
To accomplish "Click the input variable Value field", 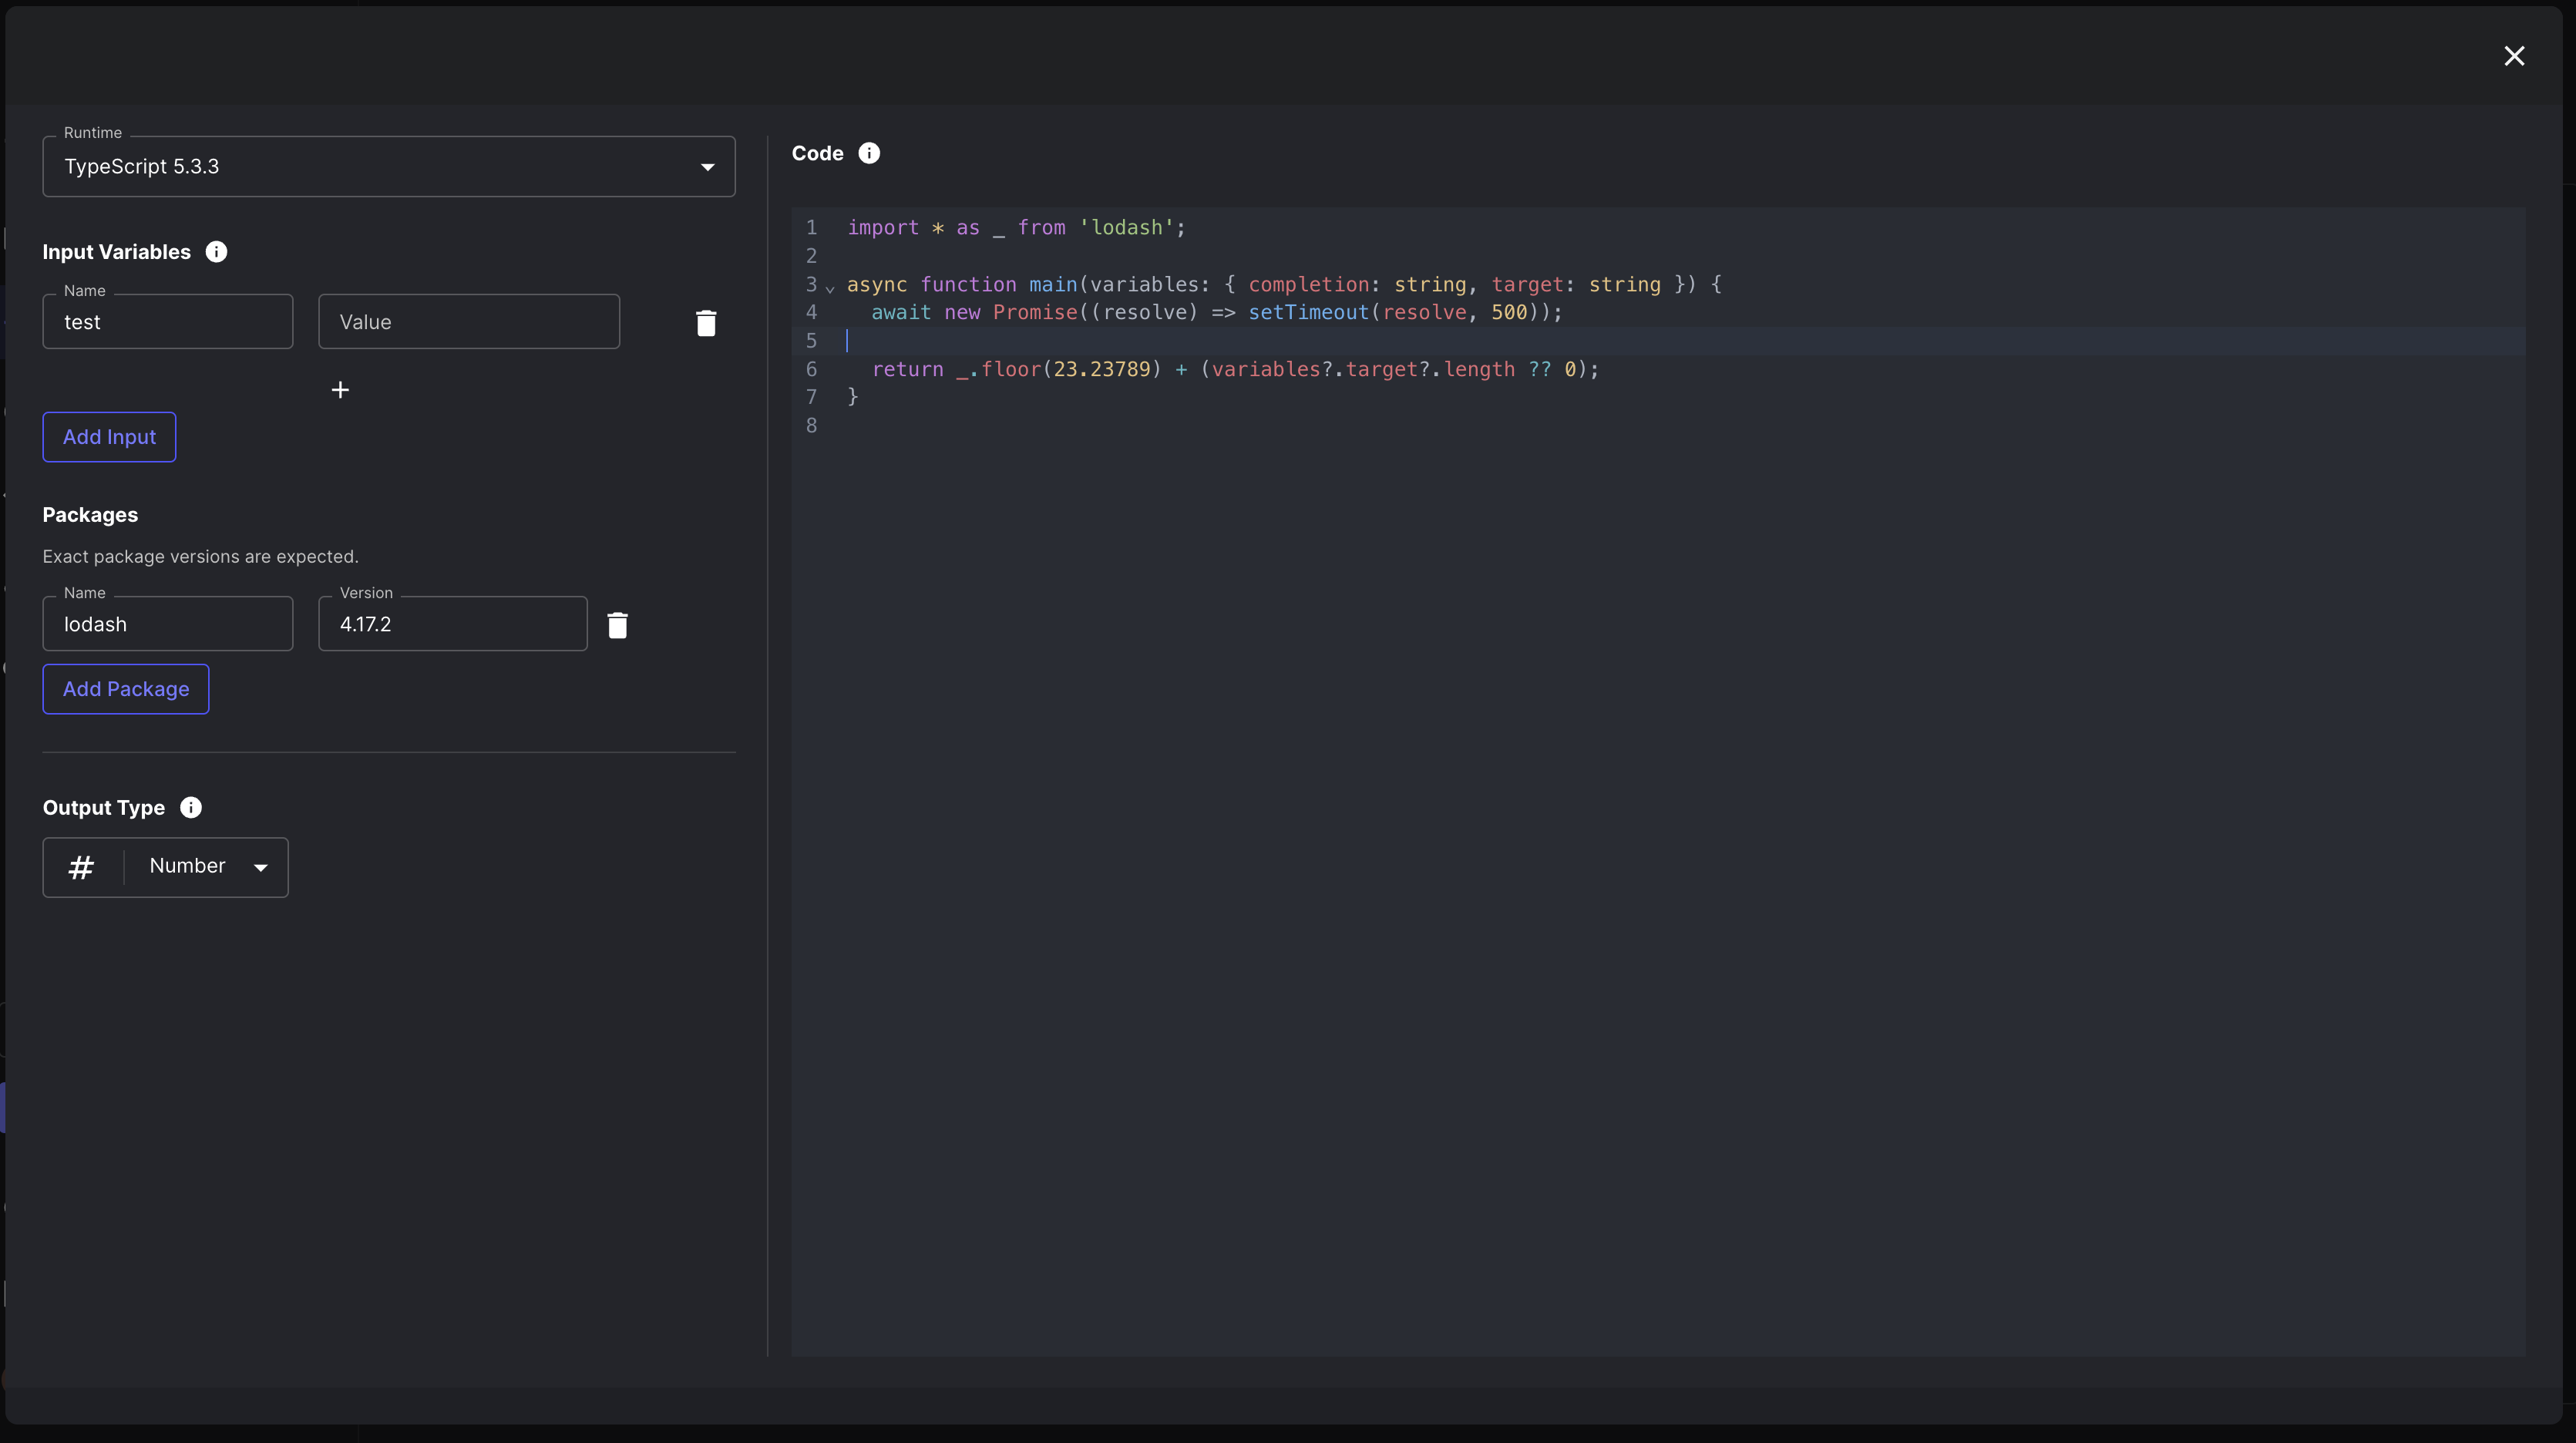I will click(469, 322).
